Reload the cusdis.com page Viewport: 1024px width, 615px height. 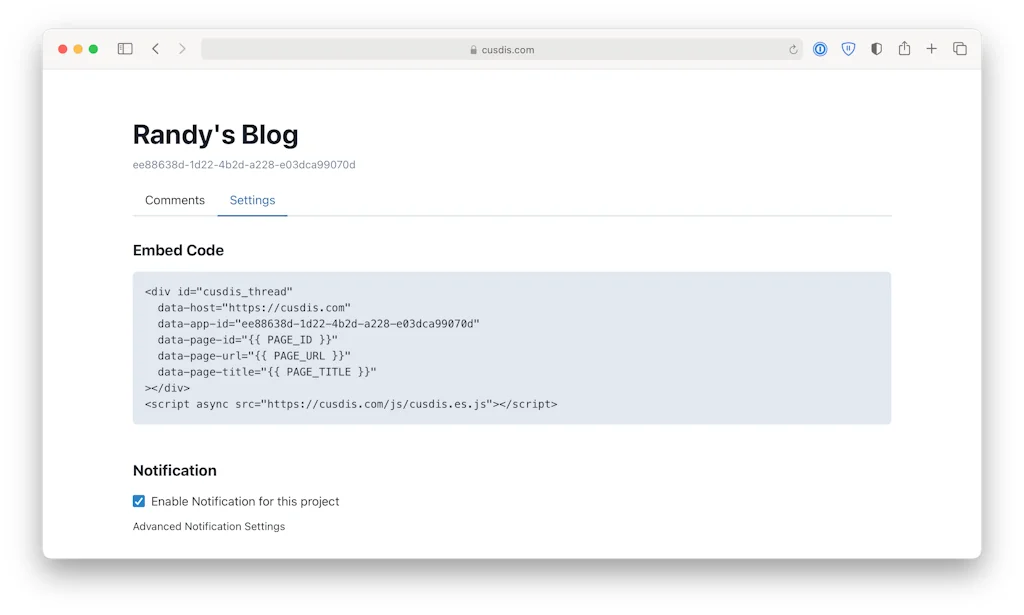[793, 48]
